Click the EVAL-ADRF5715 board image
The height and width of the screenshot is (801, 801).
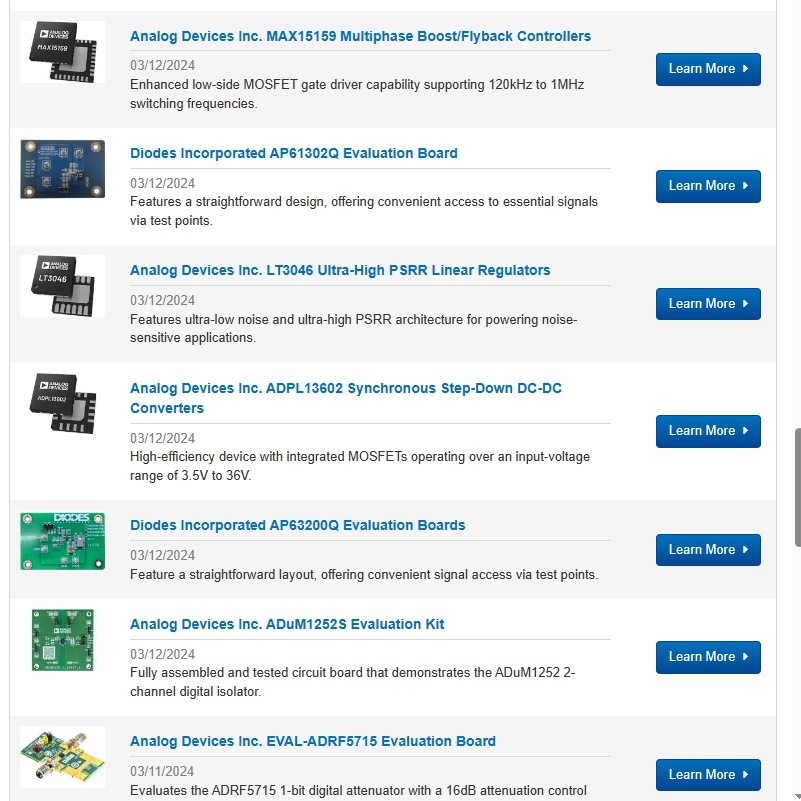pyautogui.click(x=62, y=757)
